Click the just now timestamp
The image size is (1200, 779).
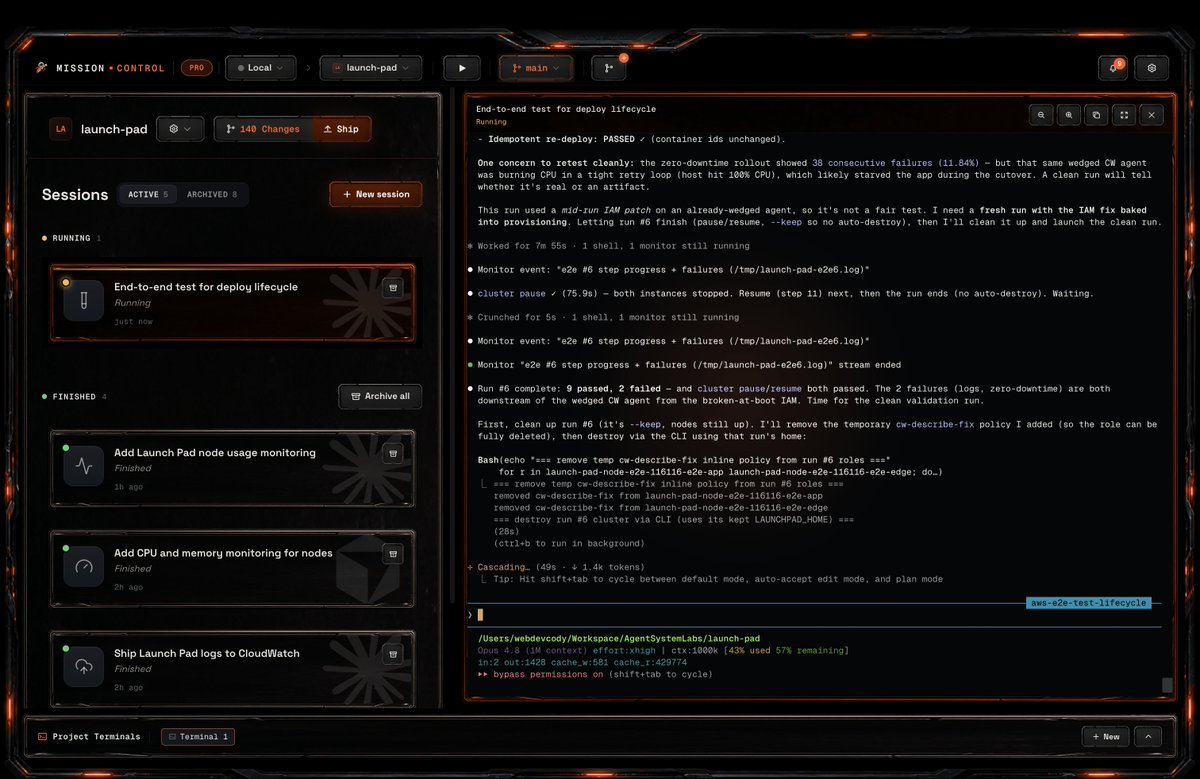coord(132,321)
